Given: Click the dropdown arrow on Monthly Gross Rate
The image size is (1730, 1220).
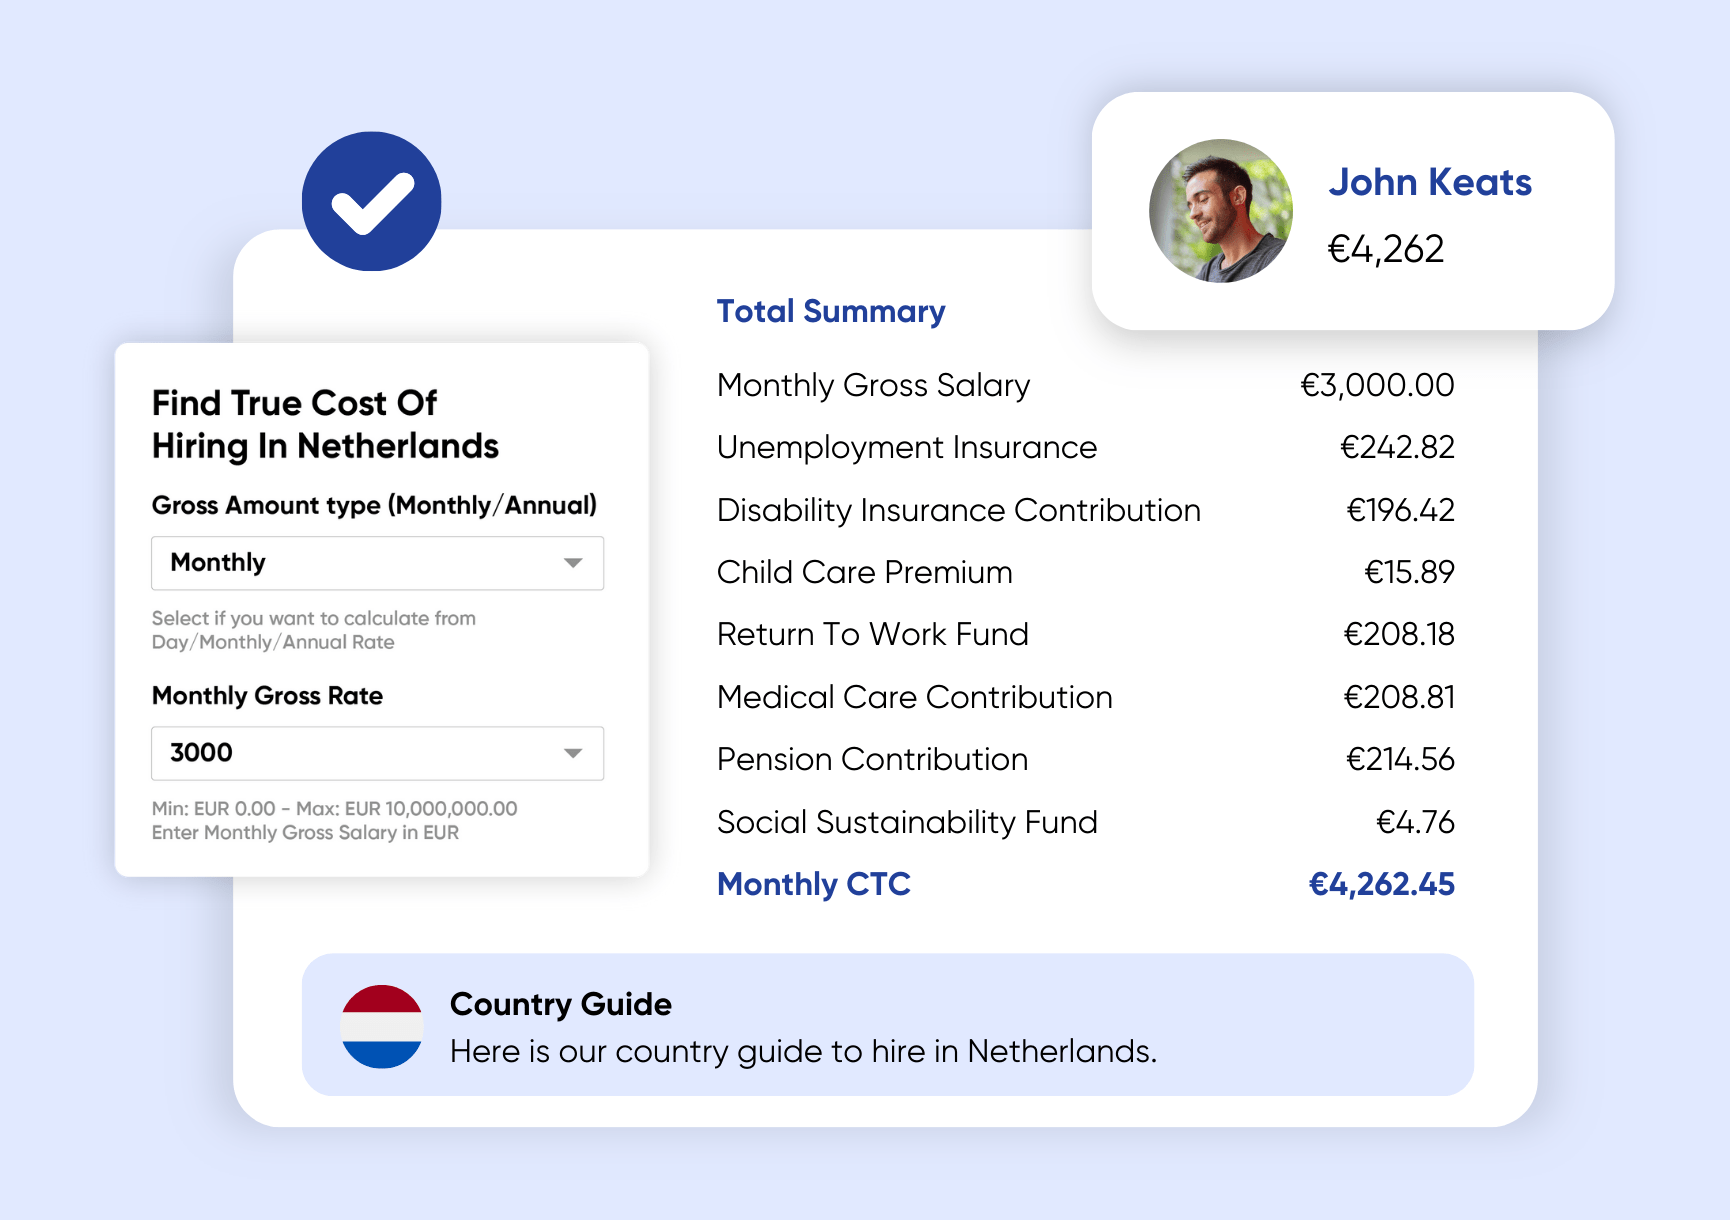Looking at the screenshot, I should pos(574,753).
